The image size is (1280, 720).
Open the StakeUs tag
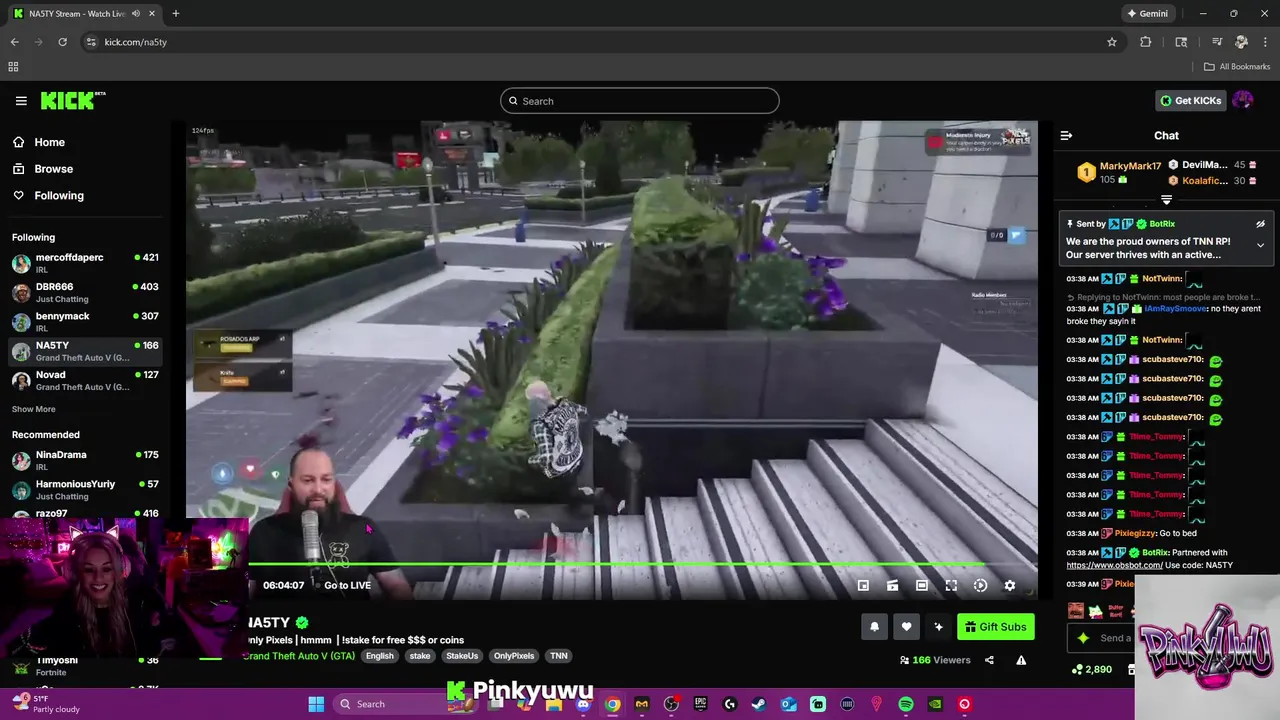462,656
